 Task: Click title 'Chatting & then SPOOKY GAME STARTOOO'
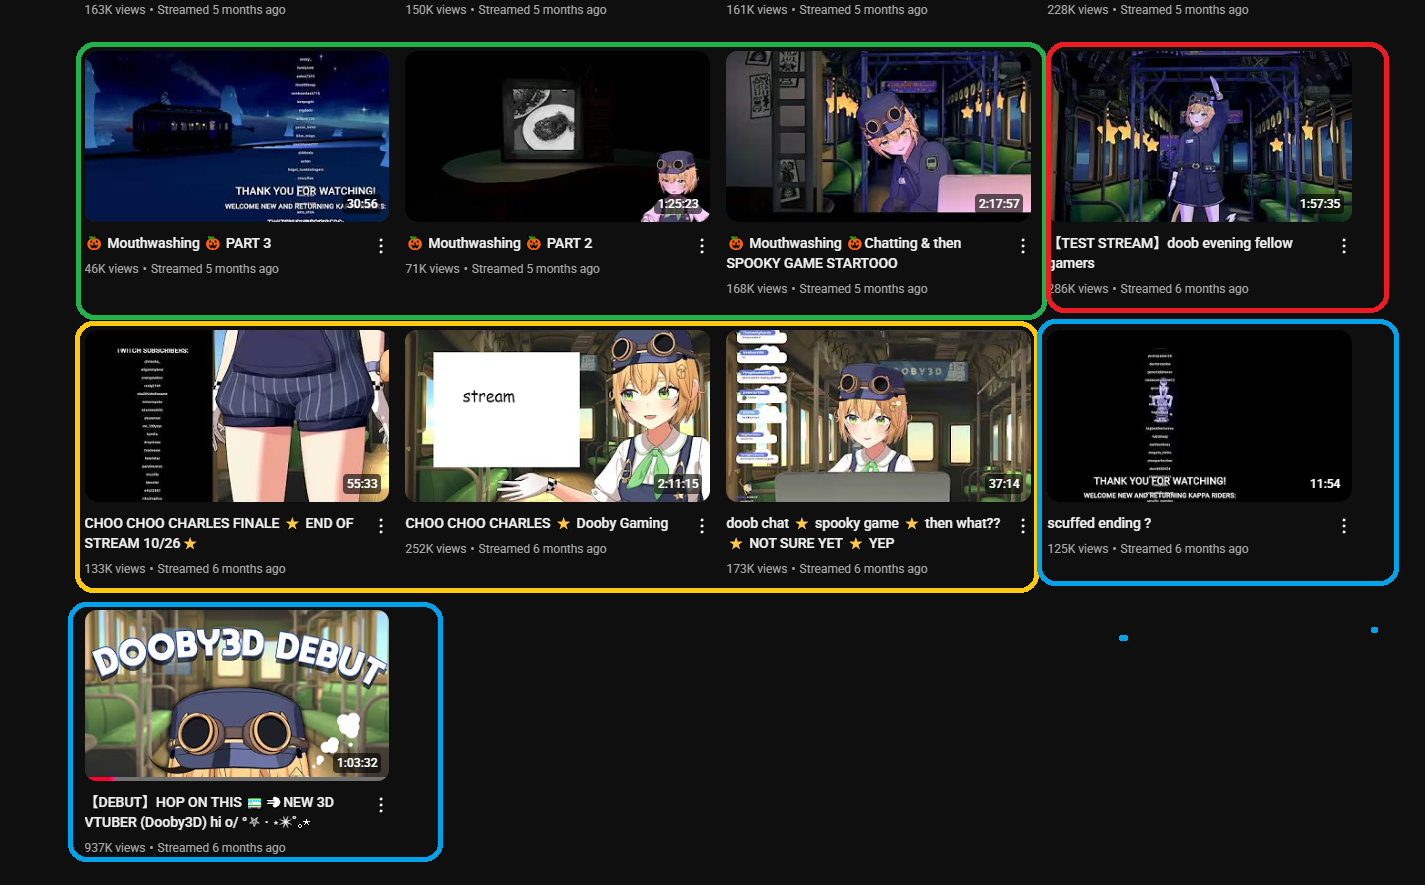[x=844, y=253]
